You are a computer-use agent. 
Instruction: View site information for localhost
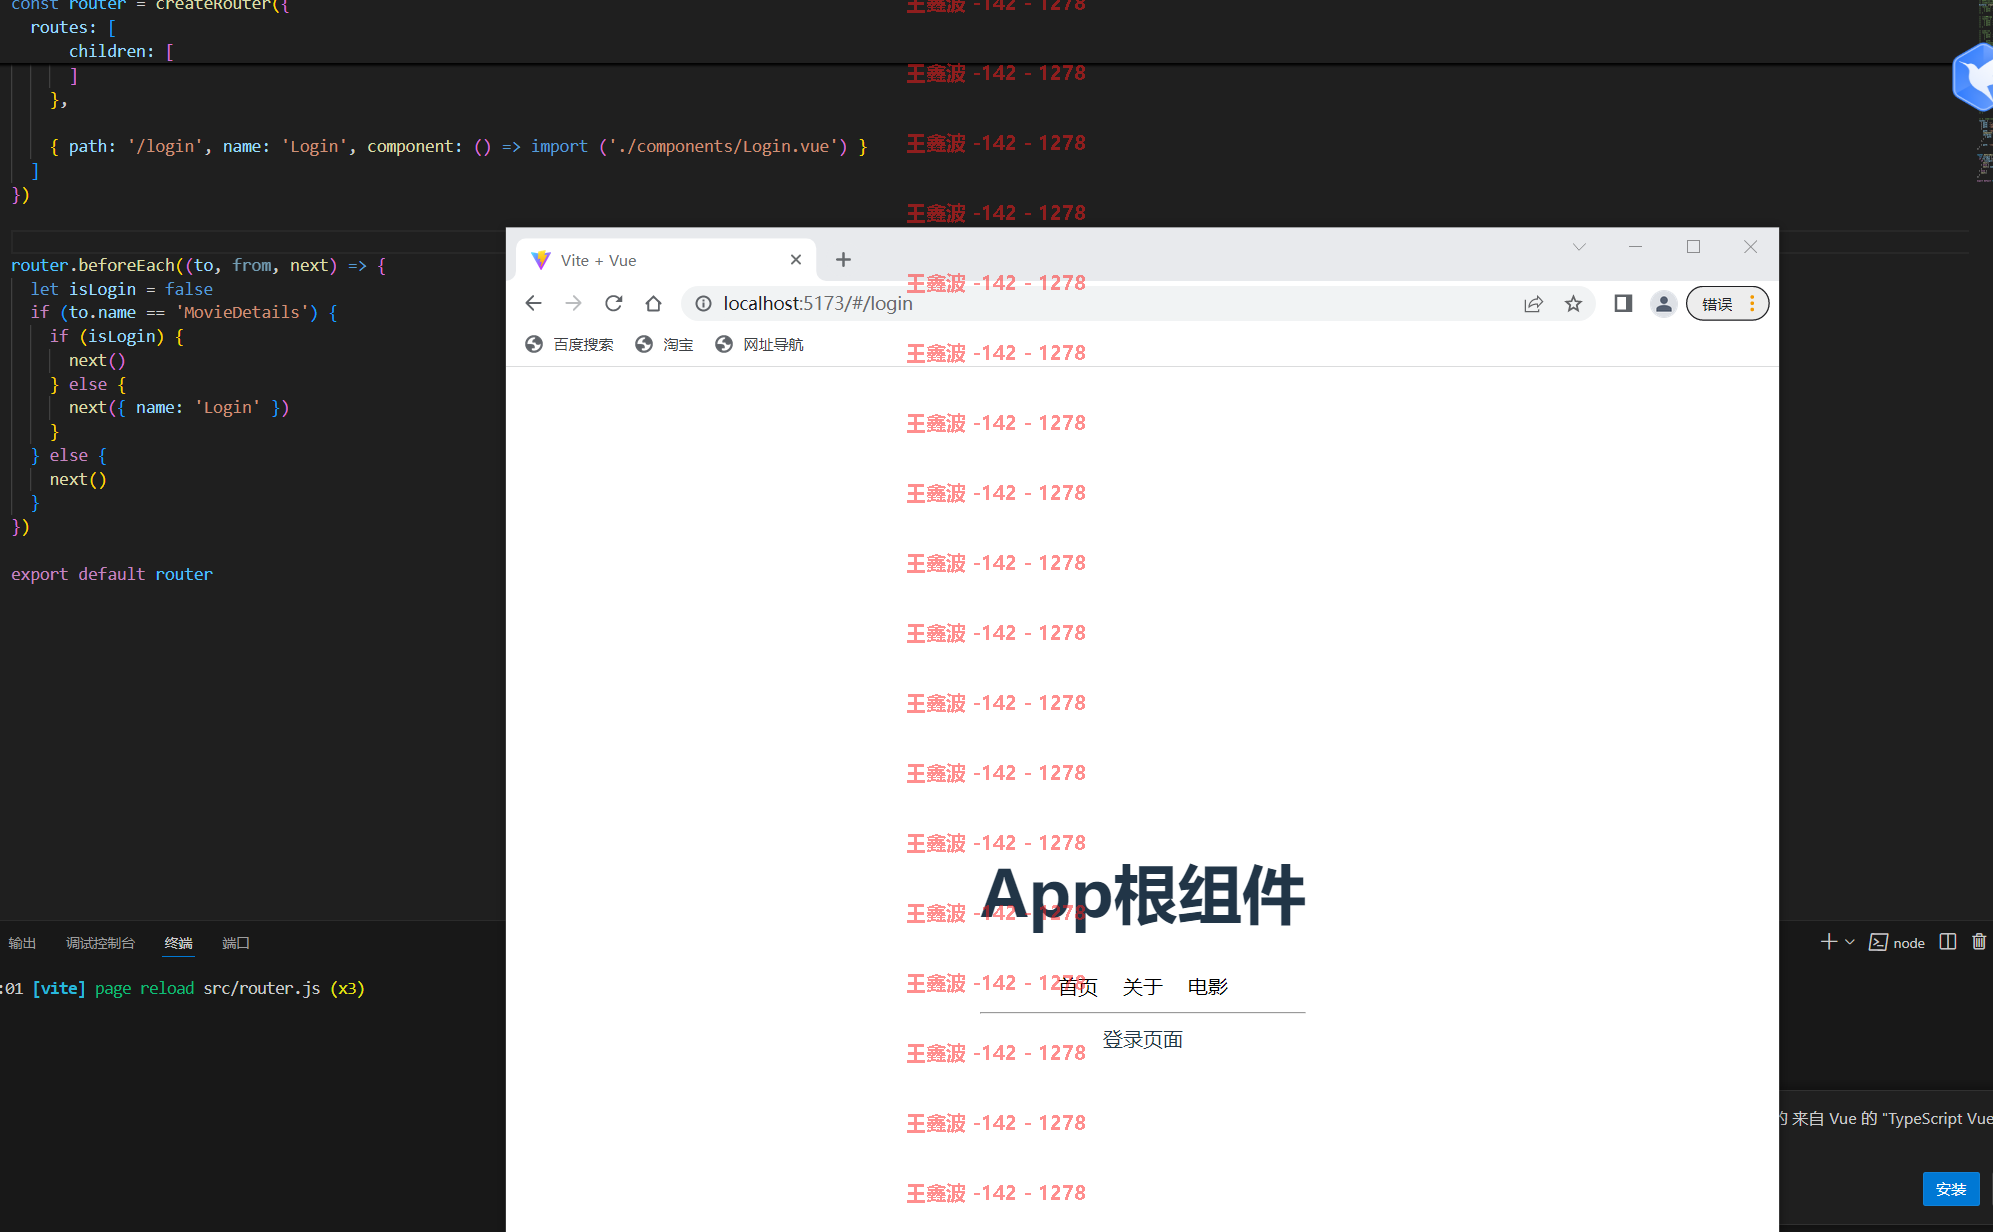pyautogui.click(x=703, y=303)
